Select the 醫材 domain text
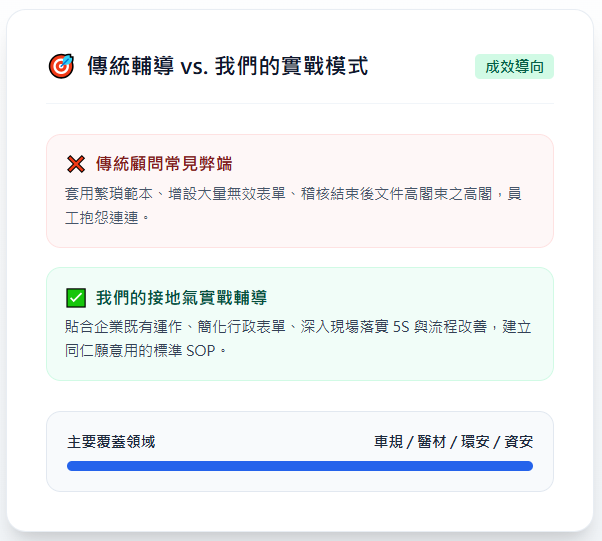This screenshot has width=602, height=541. pyautogui.click(x=432, y=442)
